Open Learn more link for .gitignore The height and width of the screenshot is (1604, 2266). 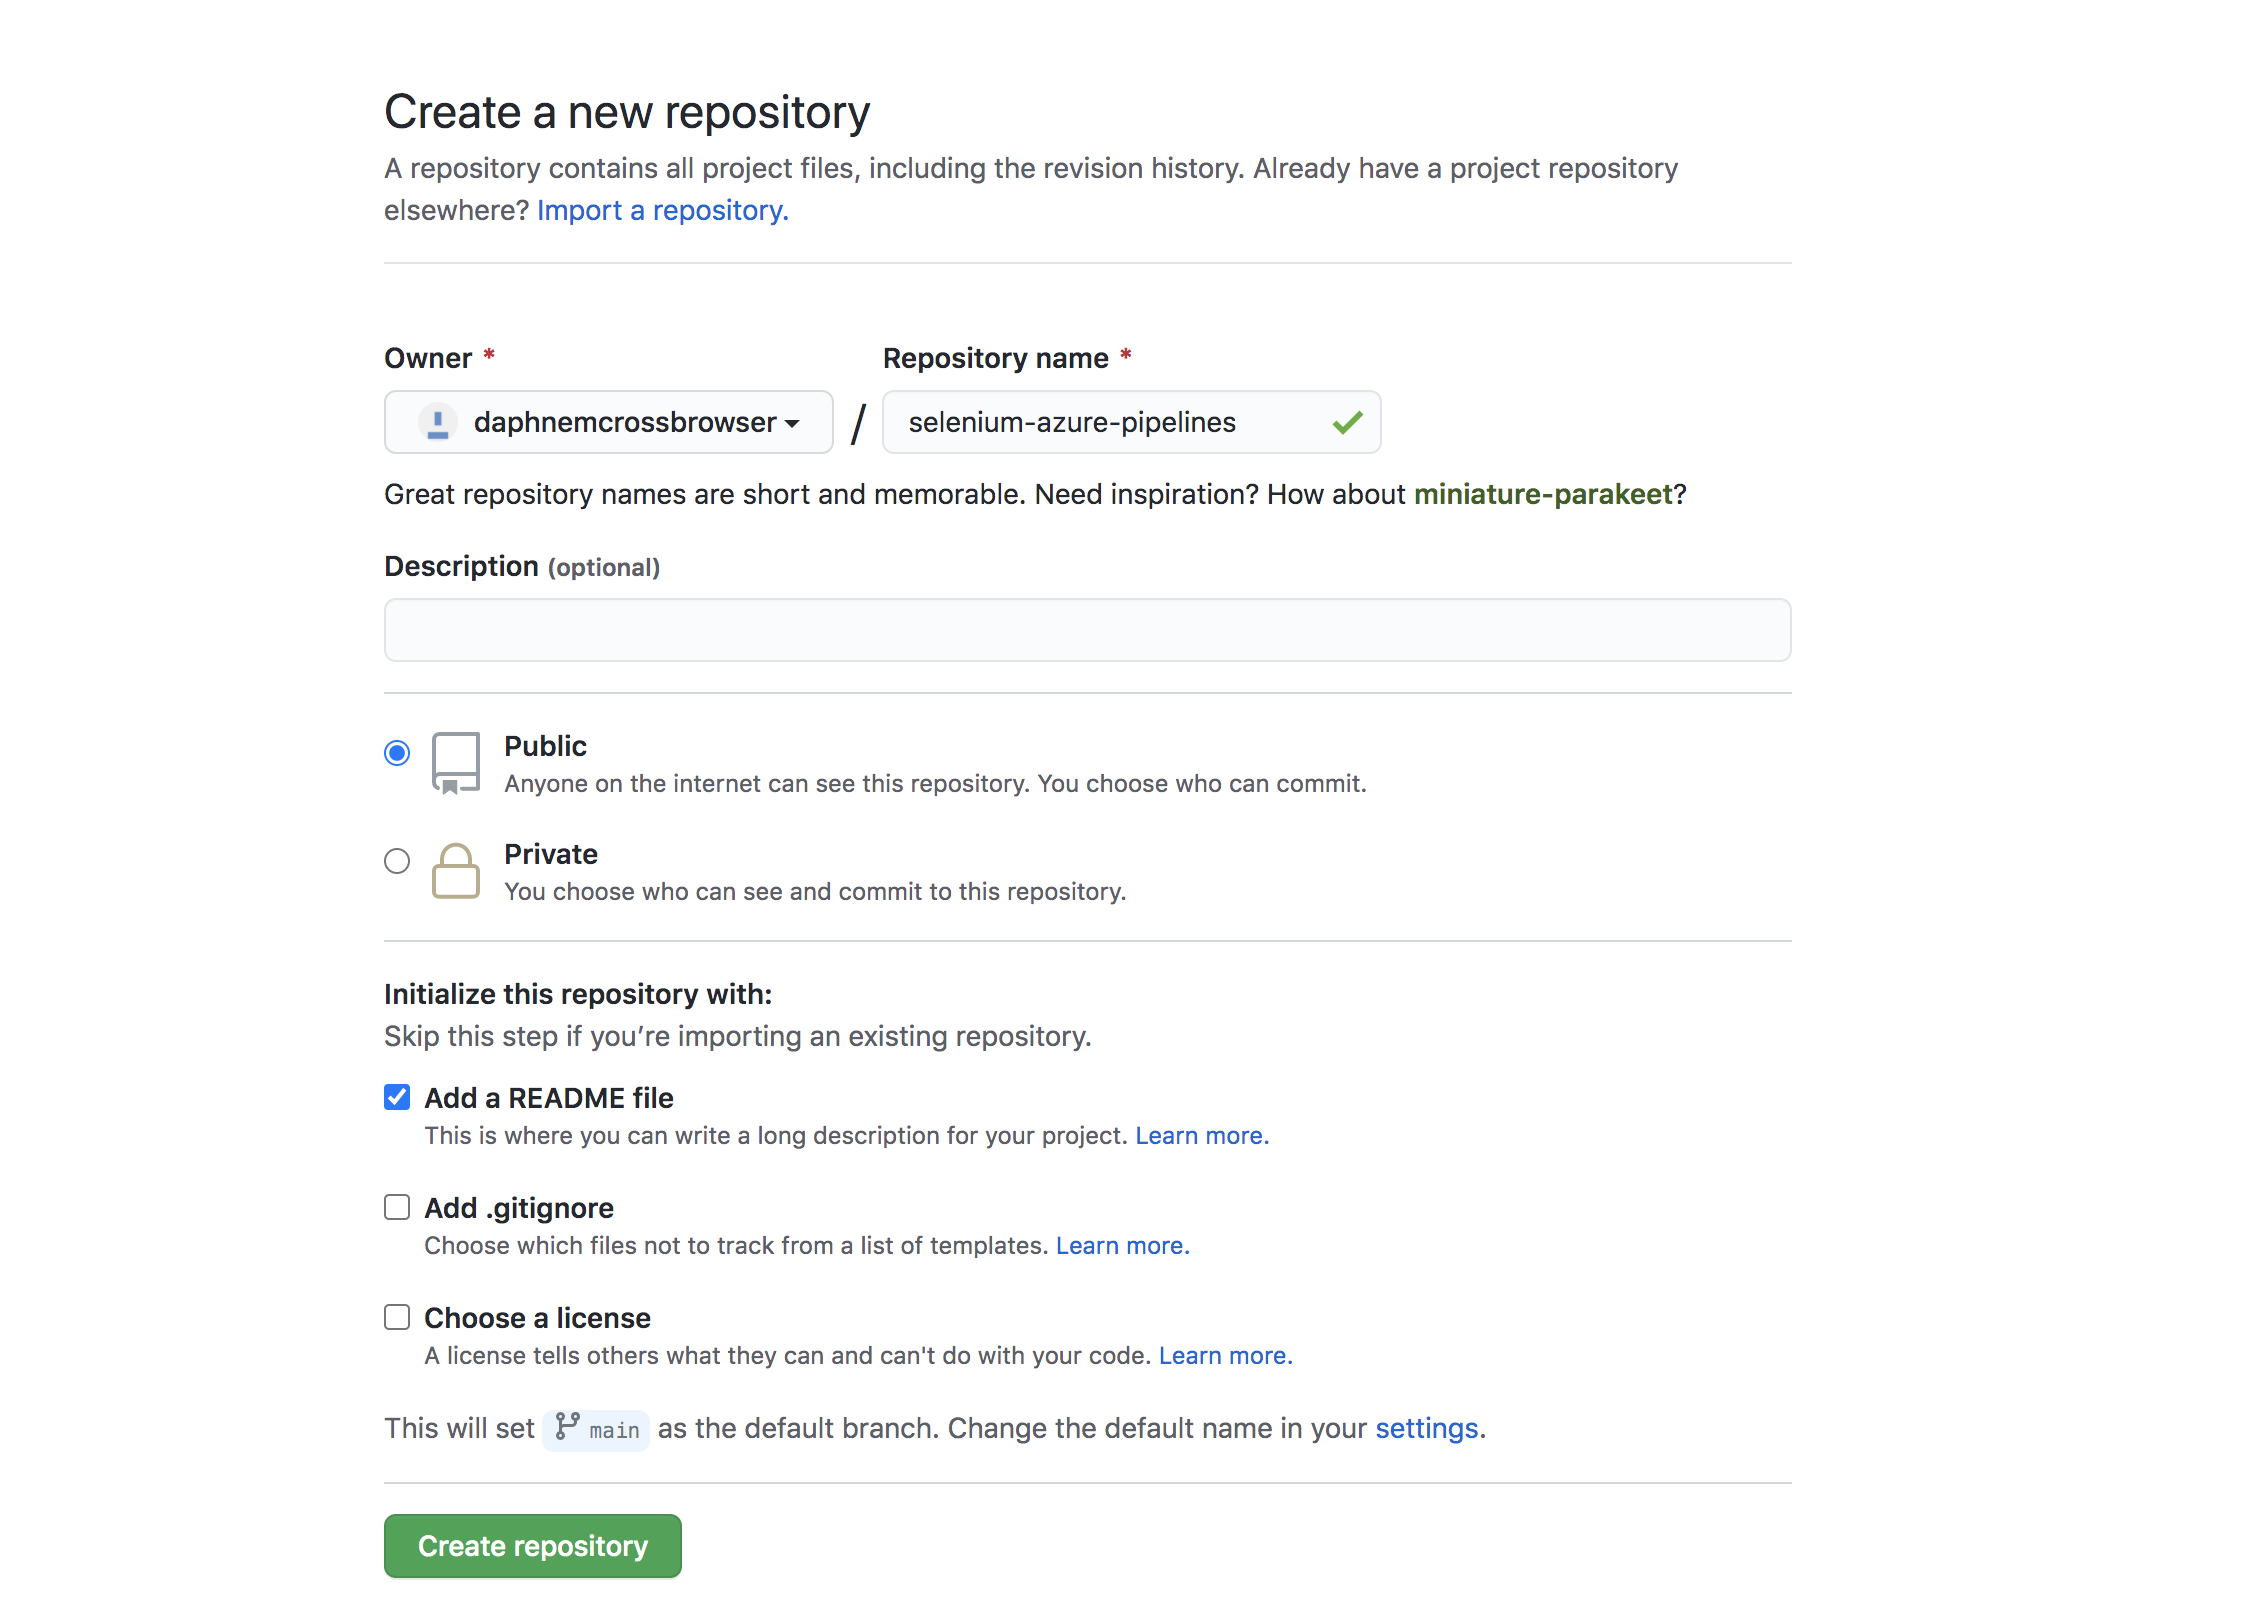point(1122,1246)
